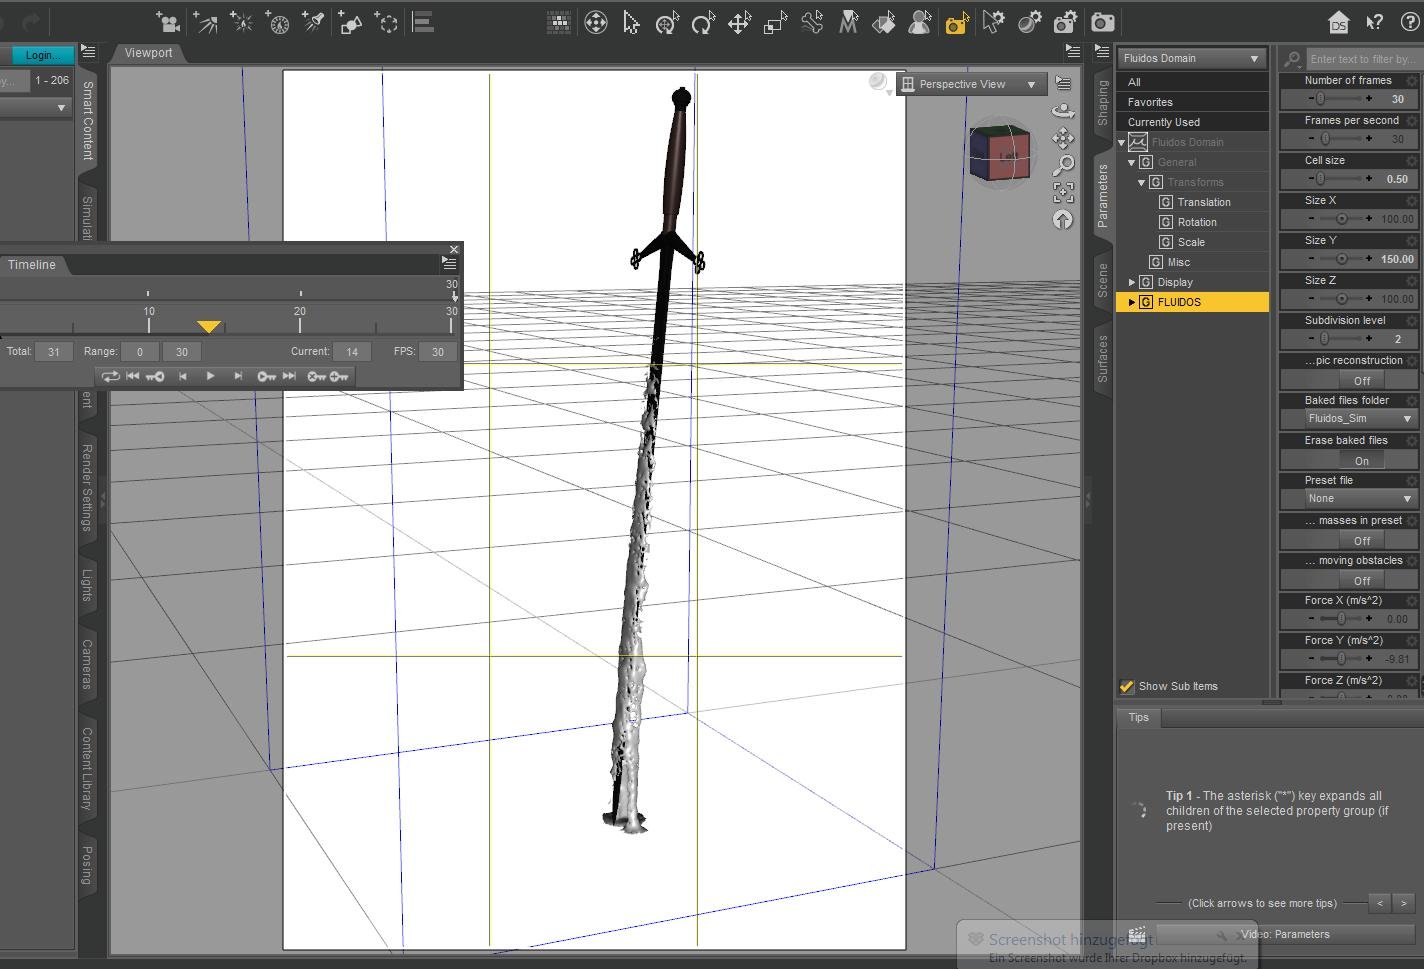This screenshot has width=1424, height=969.
Task: Open the Render Settings side tab
Action: coord(87,488)
